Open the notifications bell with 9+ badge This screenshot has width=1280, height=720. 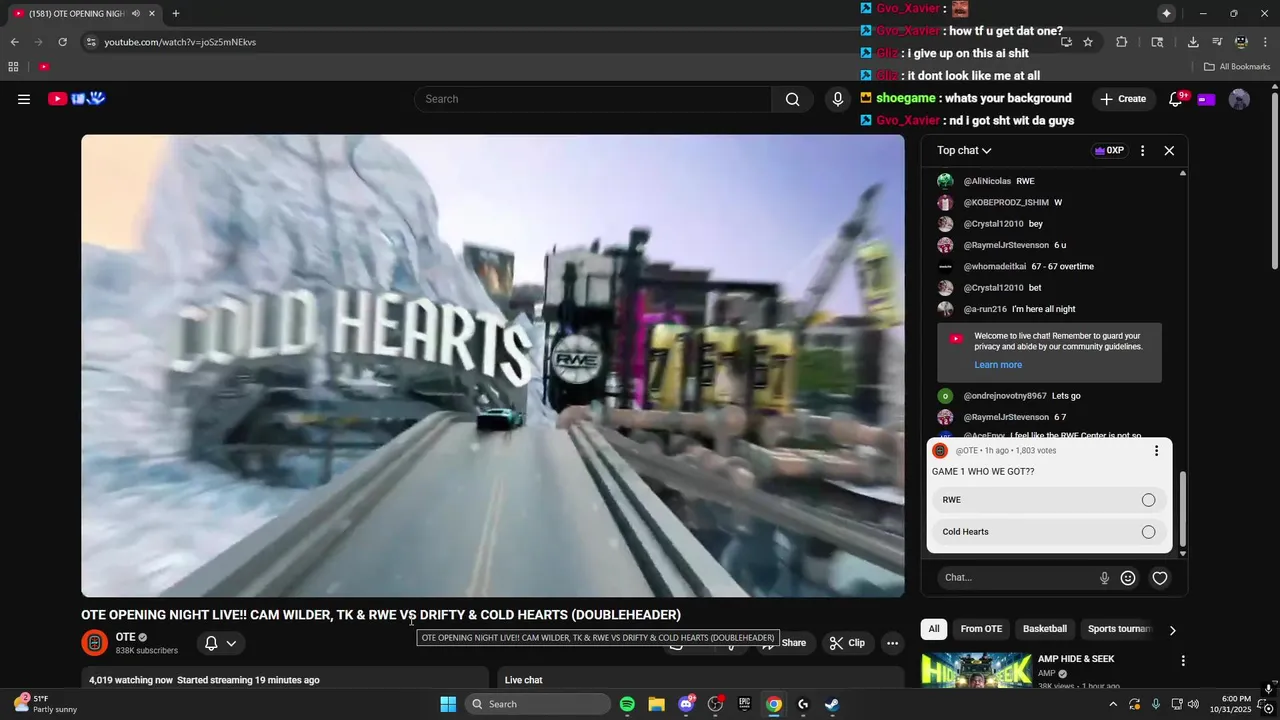tap(1176, 99)
